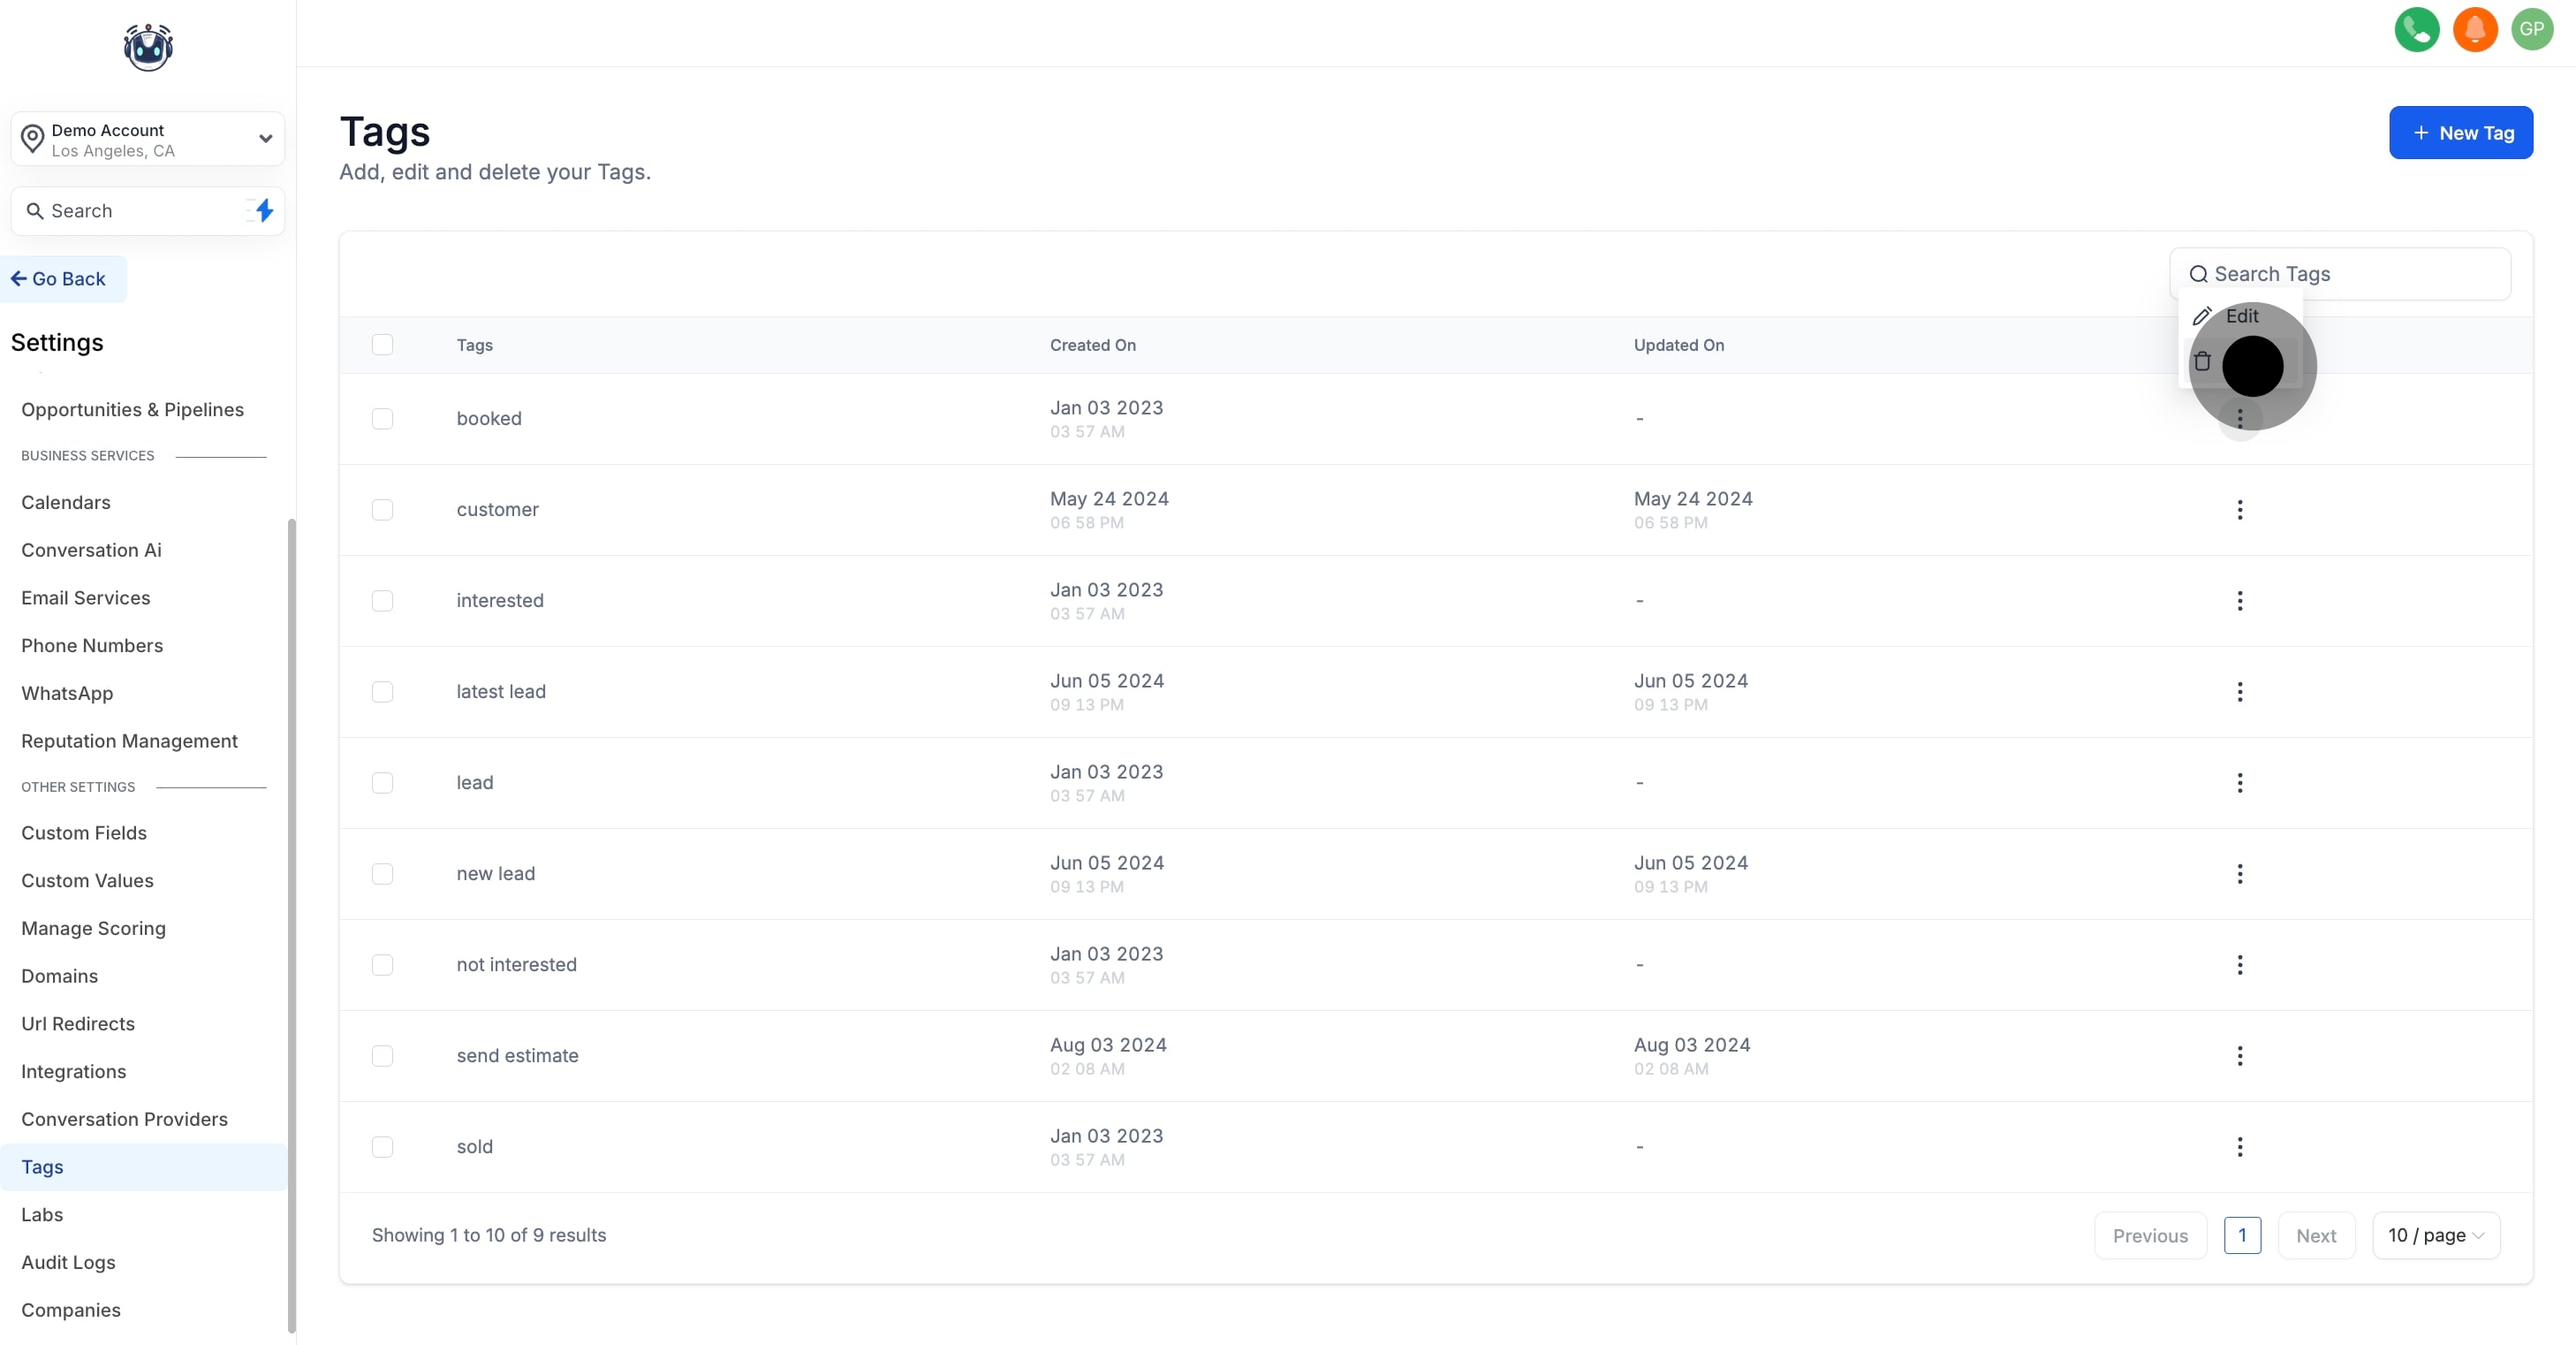This screenshot has width=2576, height=1345.
Task: Open the 10 / page size dropdown
Action: [2435, 1236]
